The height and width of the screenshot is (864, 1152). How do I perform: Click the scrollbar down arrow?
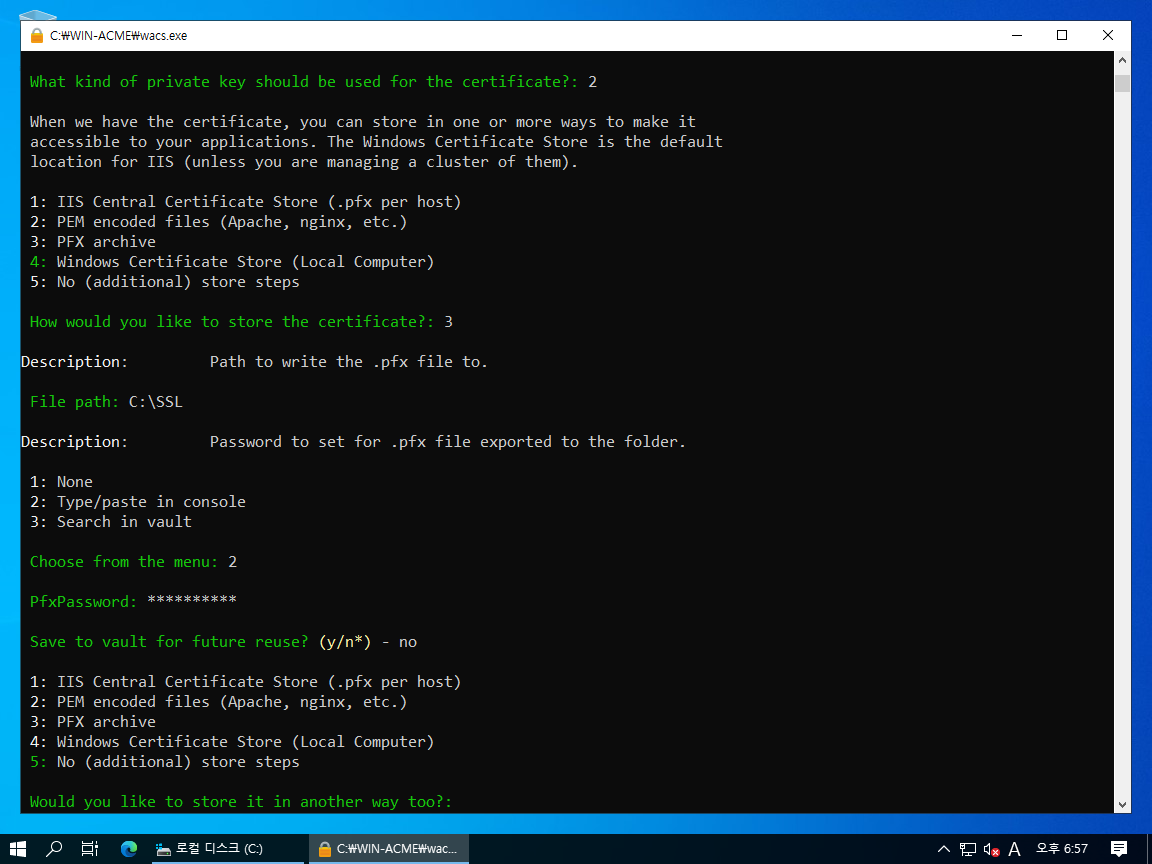click(x=1122, y=804)
